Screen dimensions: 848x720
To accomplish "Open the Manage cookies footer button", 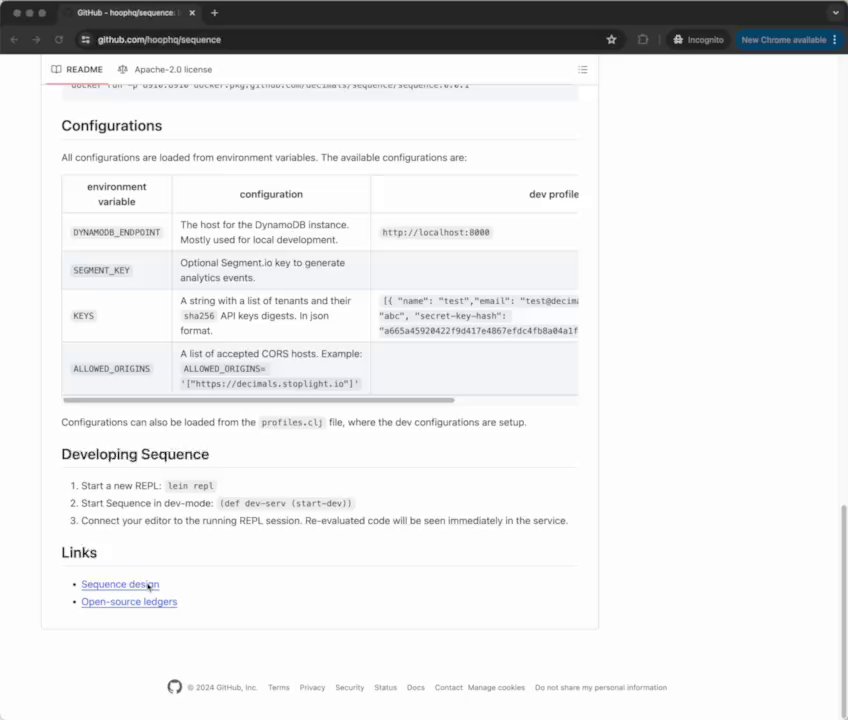I will point(496,688).
